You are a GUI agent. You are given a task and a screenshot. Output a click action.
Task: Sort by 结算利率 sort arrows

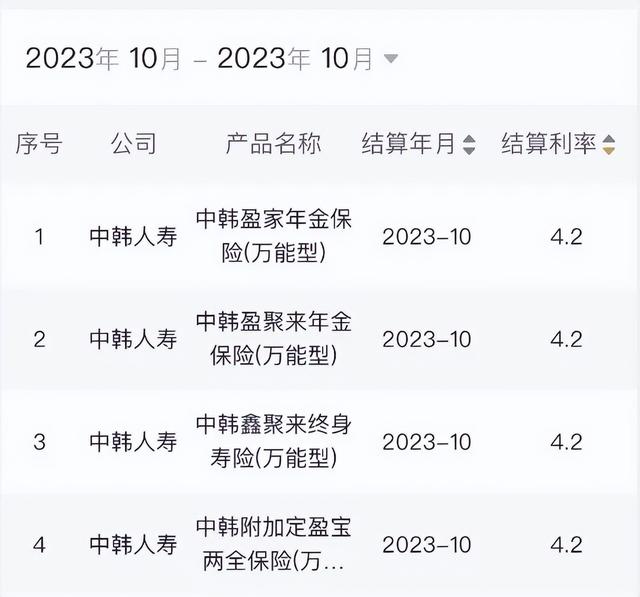click(608, 145)
